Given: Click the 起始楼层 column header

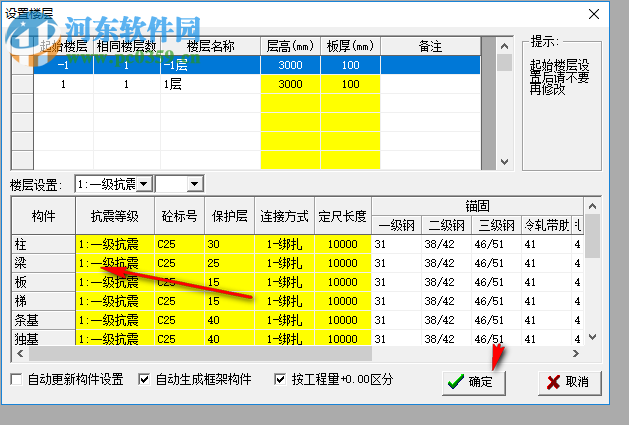Looking at the screenshot, I should coord(63,46).
